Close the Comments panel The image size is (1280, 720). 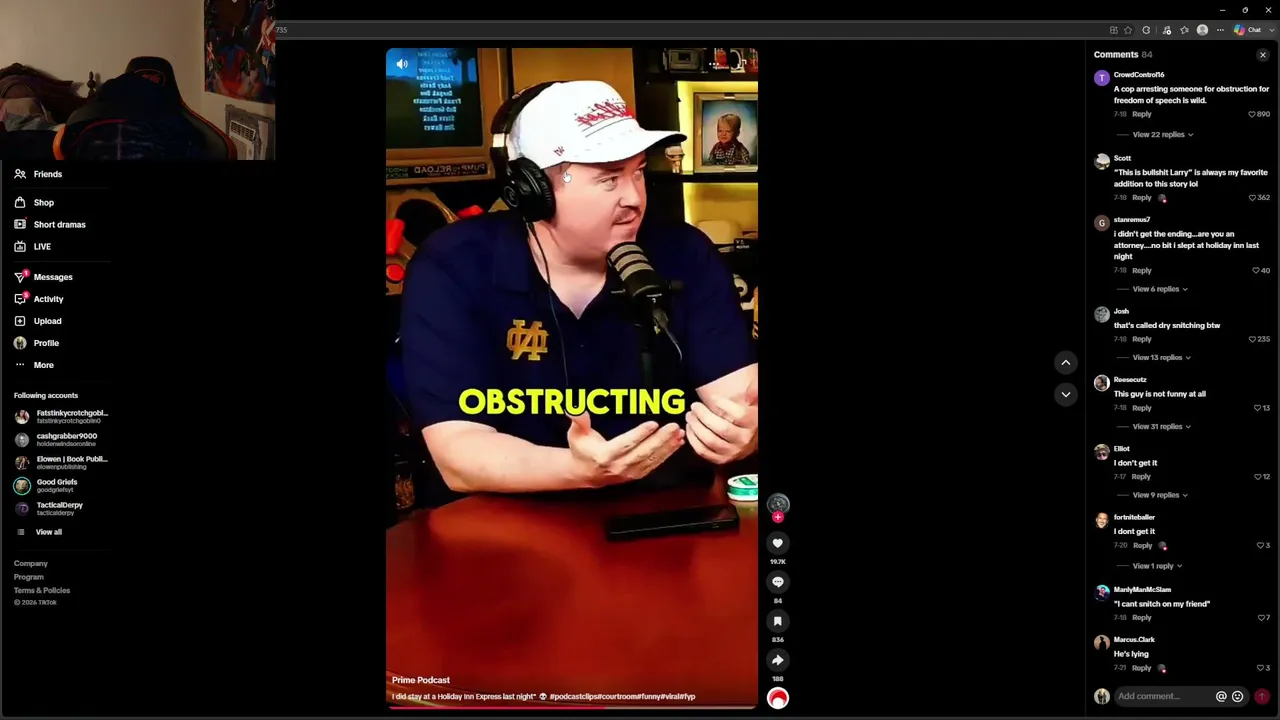pos(1263,55)
